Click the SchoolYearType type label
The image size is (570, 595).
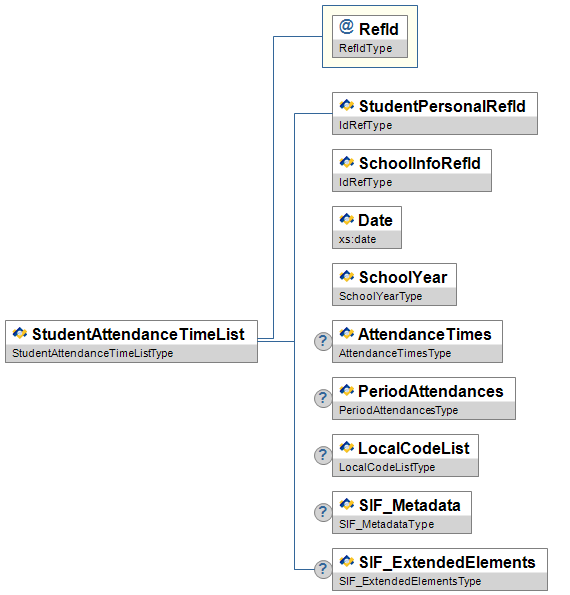(x=380, y=296)
